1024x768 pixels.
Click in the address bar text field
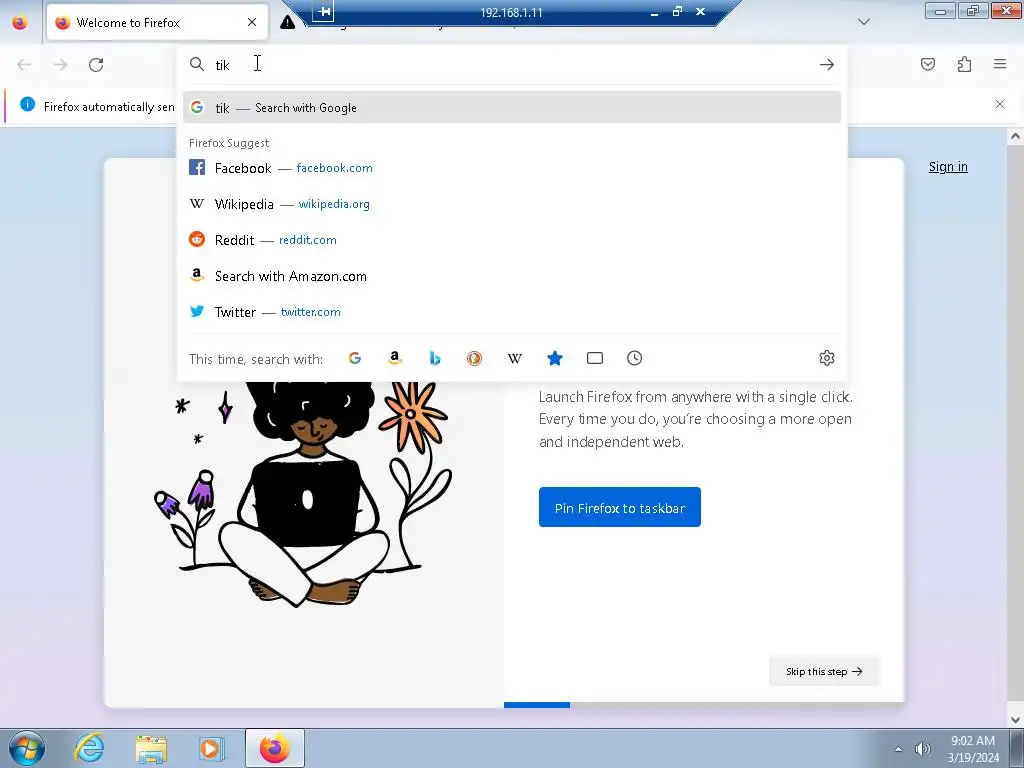(x=513, y=65)
